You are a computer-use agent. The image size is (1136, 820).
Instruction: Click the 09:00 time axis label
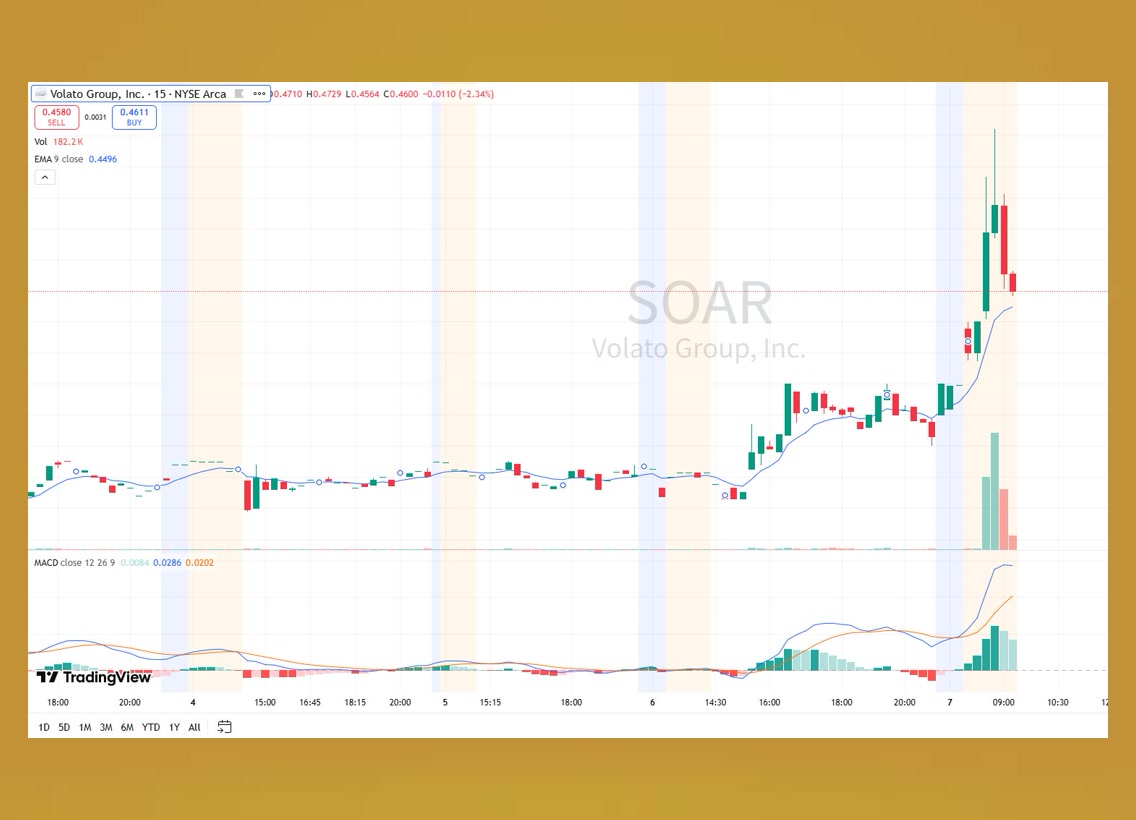[1003, 702]
